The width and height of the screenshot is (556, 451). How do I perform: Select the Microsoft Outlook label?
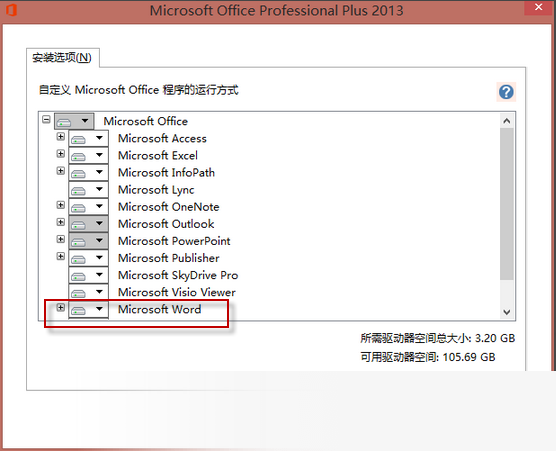(166, 224)
